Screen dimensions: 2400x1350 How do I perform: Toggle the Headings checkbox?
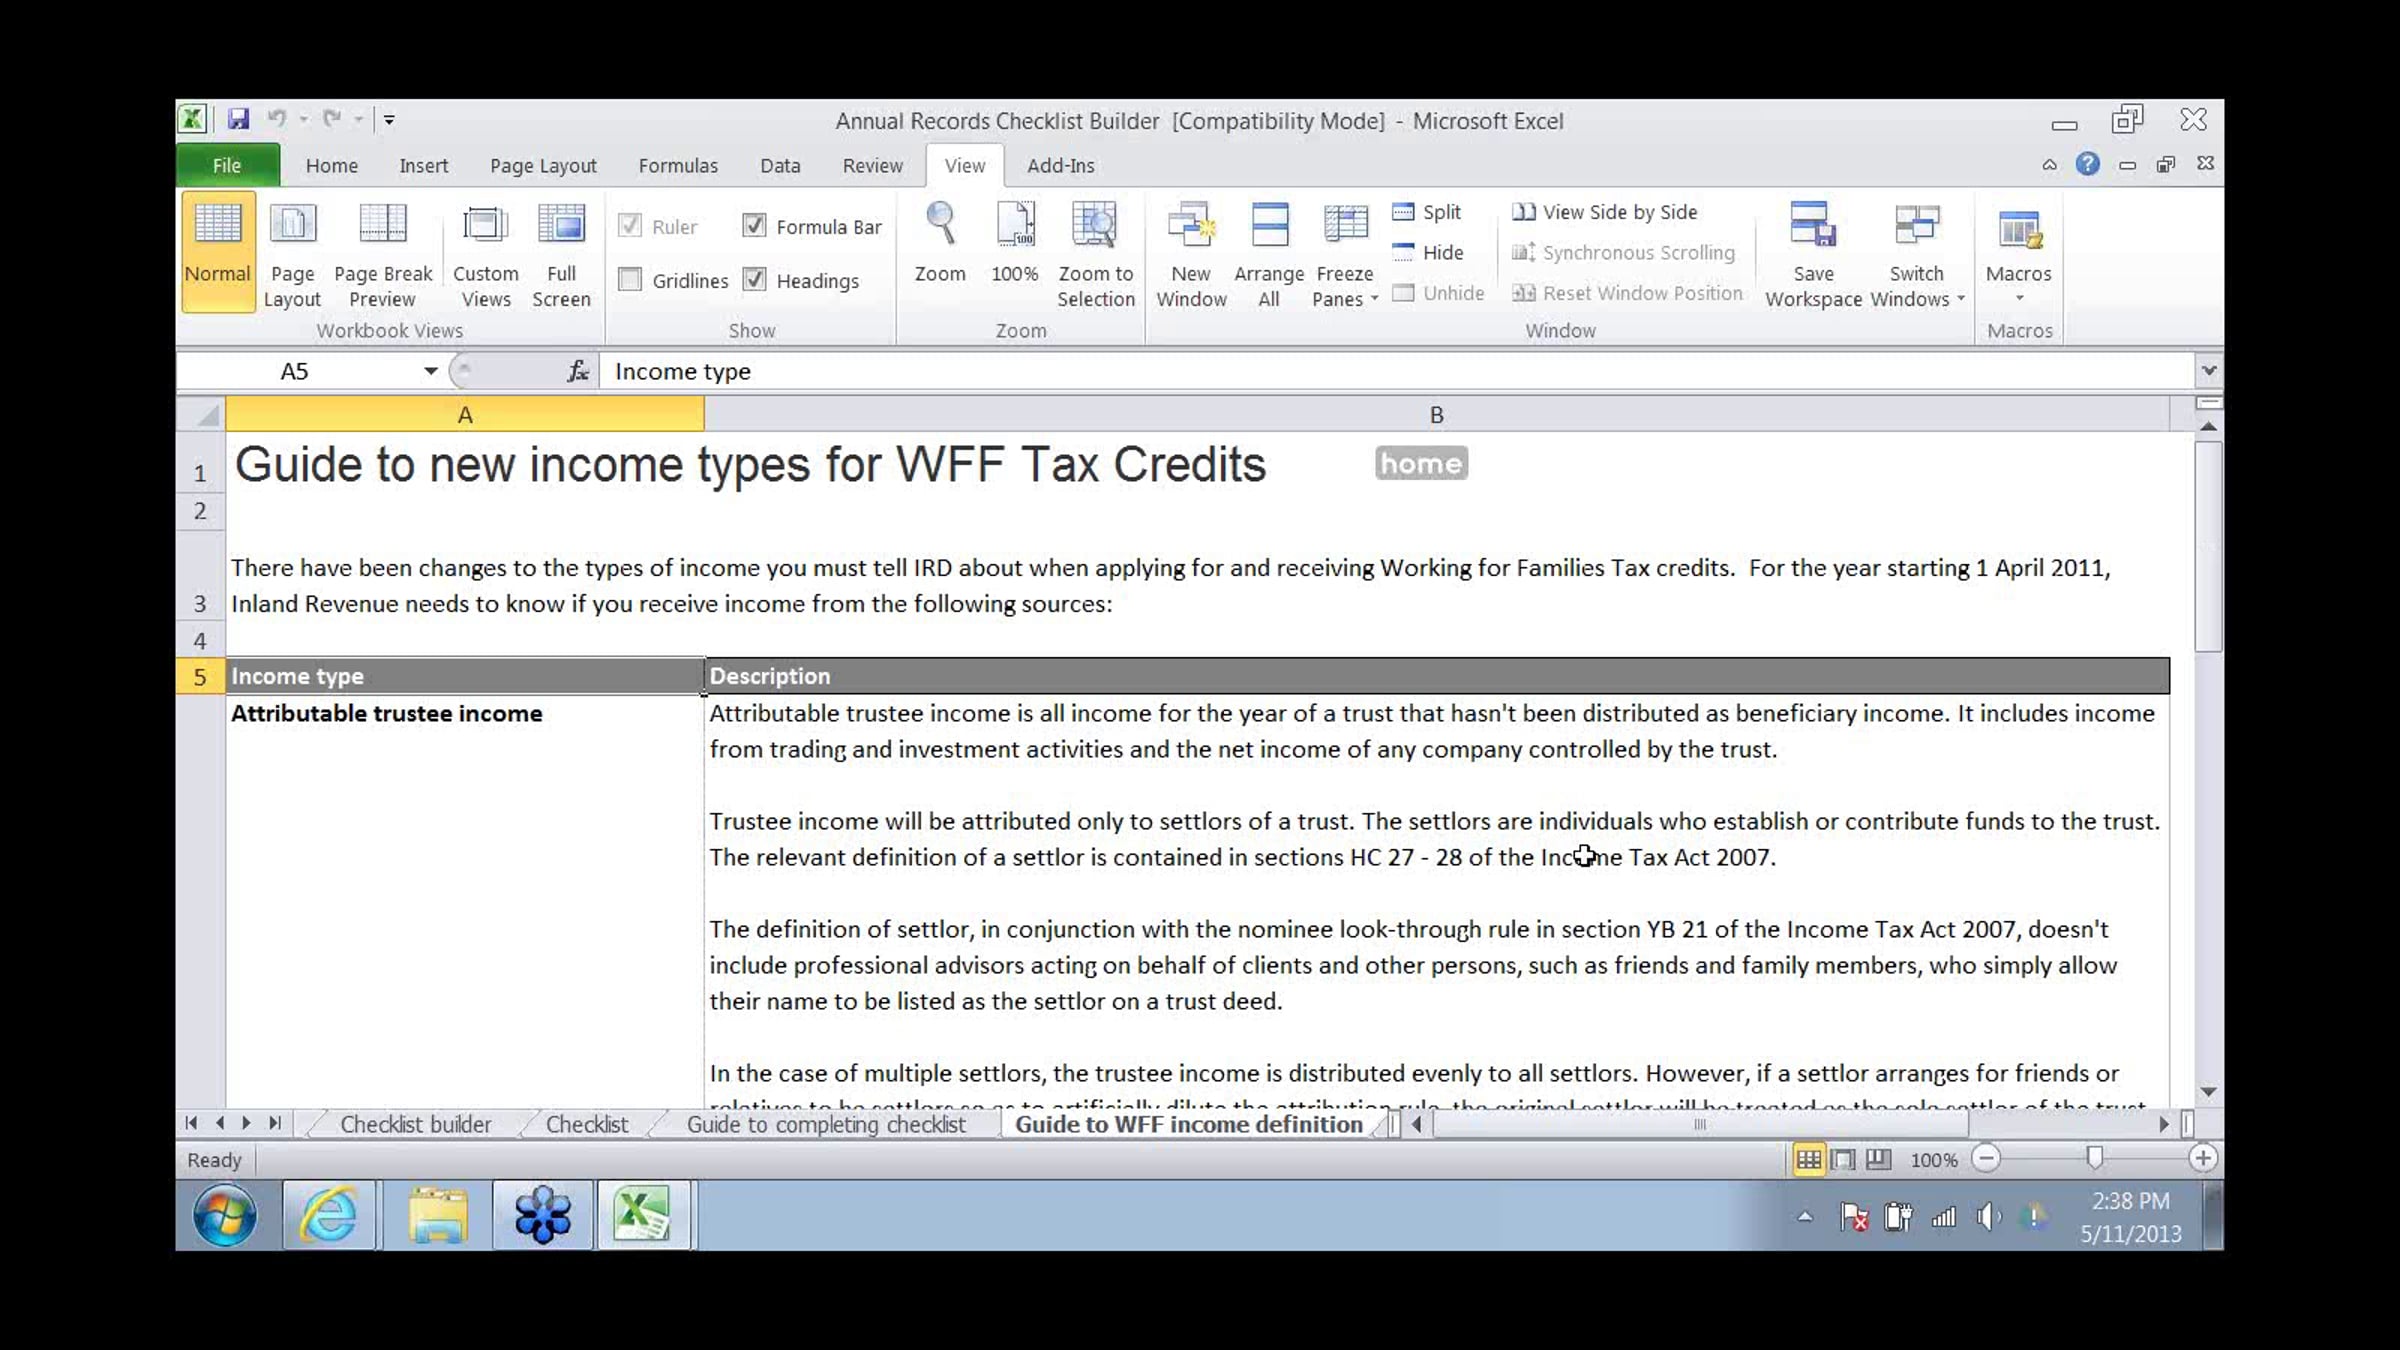pyautogui.click(x=755, y=280)
